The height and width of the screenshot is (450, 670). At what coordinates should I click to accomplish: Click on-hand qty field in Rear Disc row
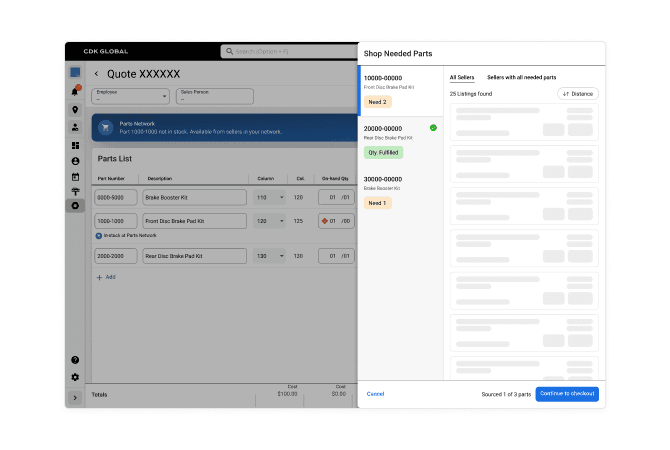click(336, 256)
